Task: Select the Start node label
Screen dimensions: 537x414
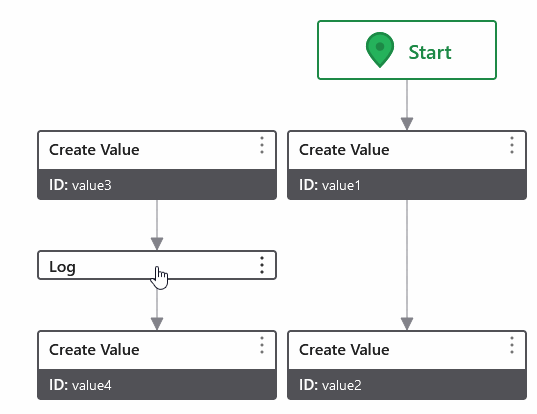Action: pyautogui.click(x=430, y=52)
